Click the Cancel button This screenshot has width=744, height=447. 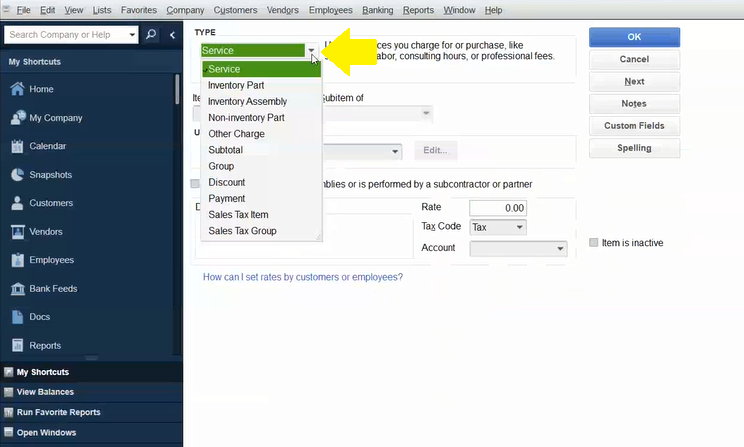coord(634,59)
